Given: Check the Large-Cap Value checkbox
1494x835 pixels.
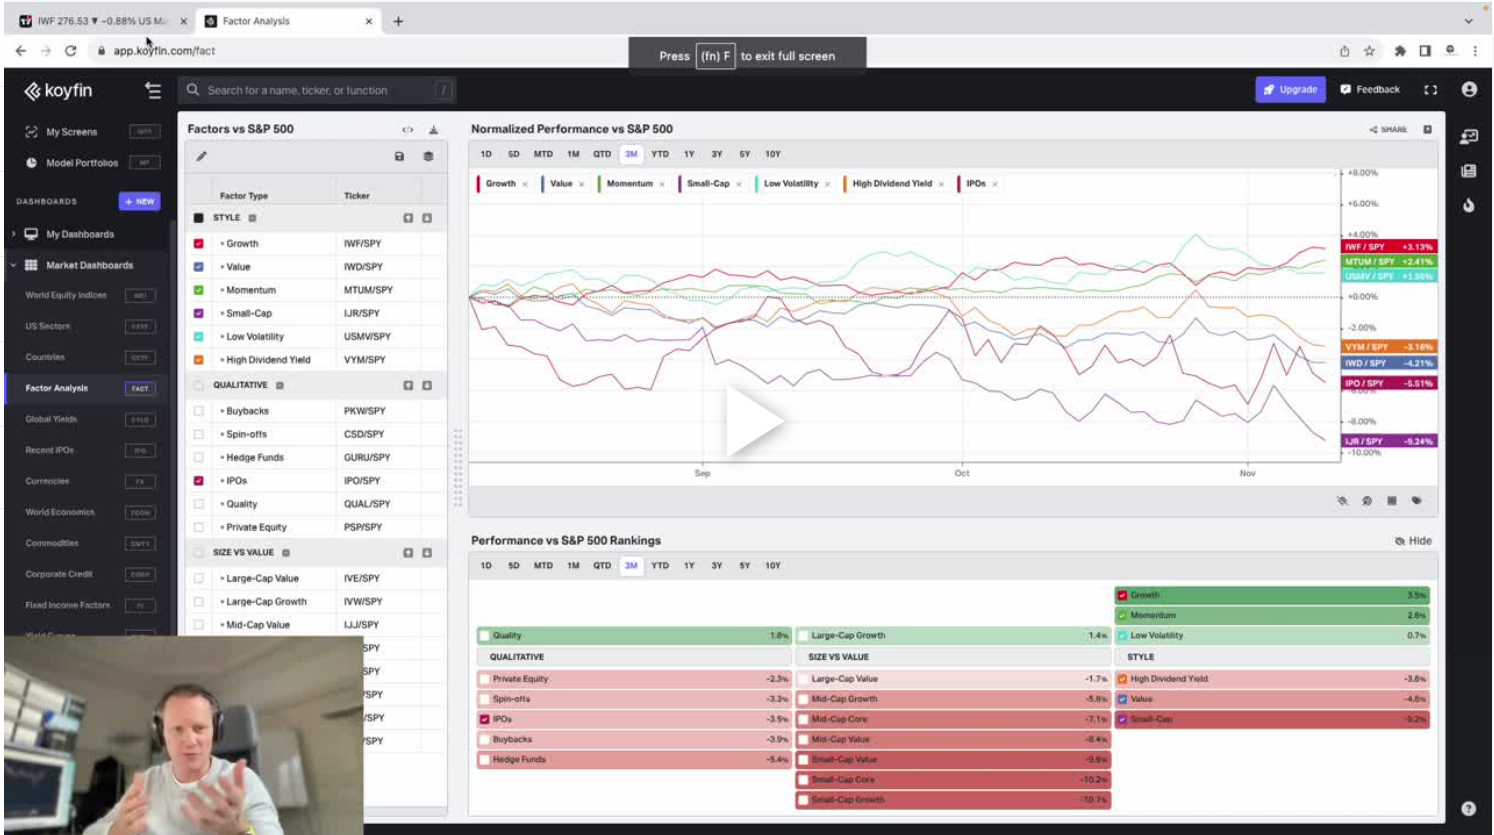Looking at the screenshot, I should [x=198, y=578].
